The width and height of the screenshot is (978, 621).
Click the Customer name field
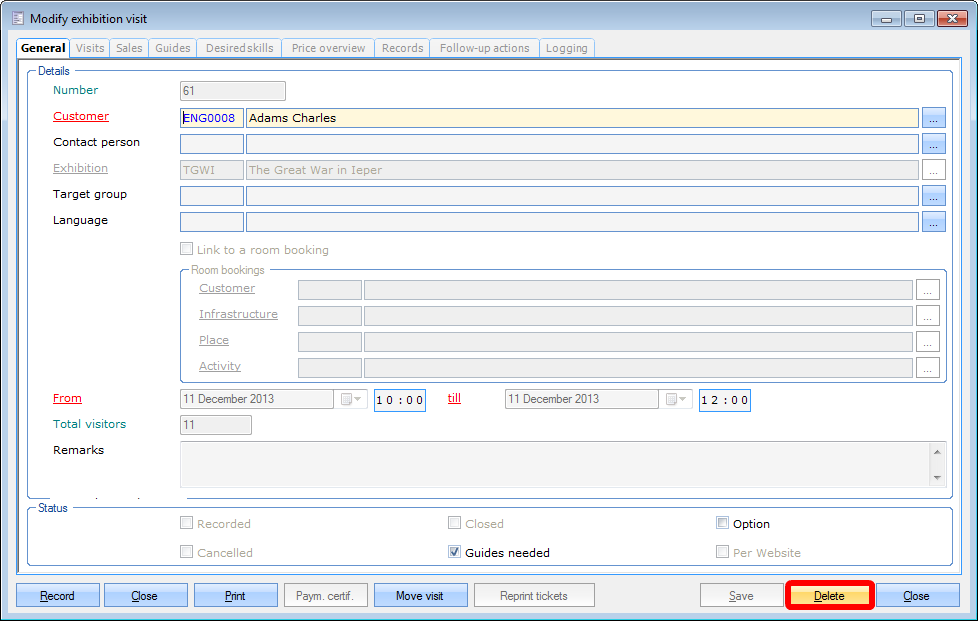pyautogui.click(x=581, y=118)
